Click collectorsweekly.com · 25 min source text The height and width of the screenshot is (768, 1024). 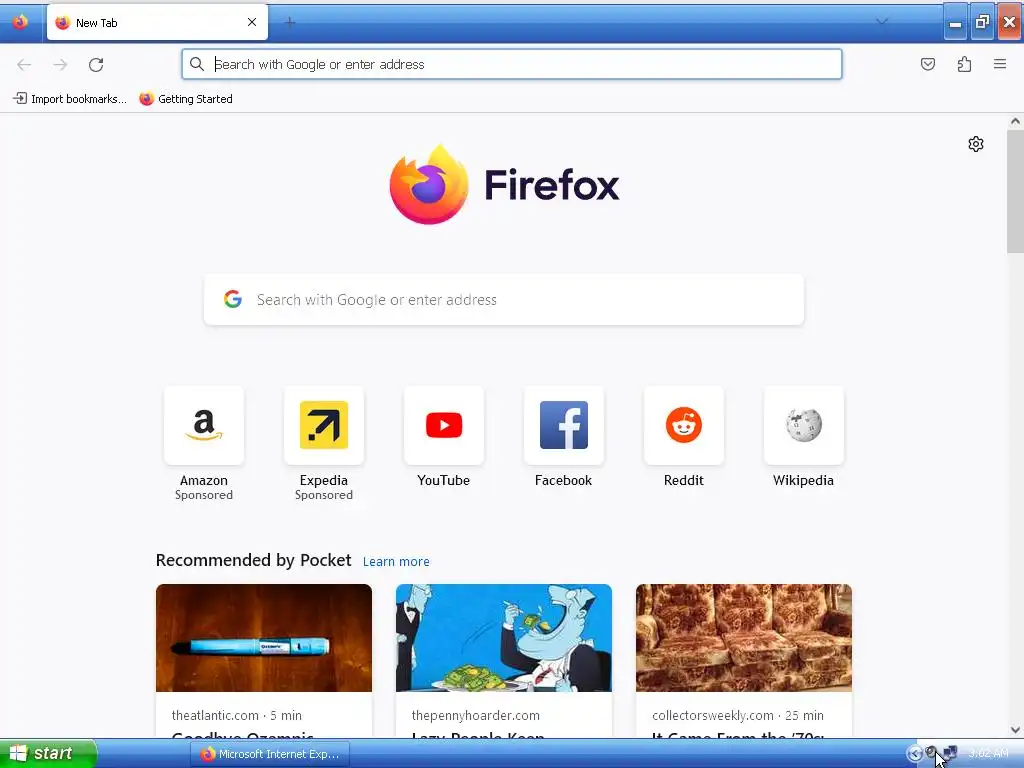click(x=738, y=715)
